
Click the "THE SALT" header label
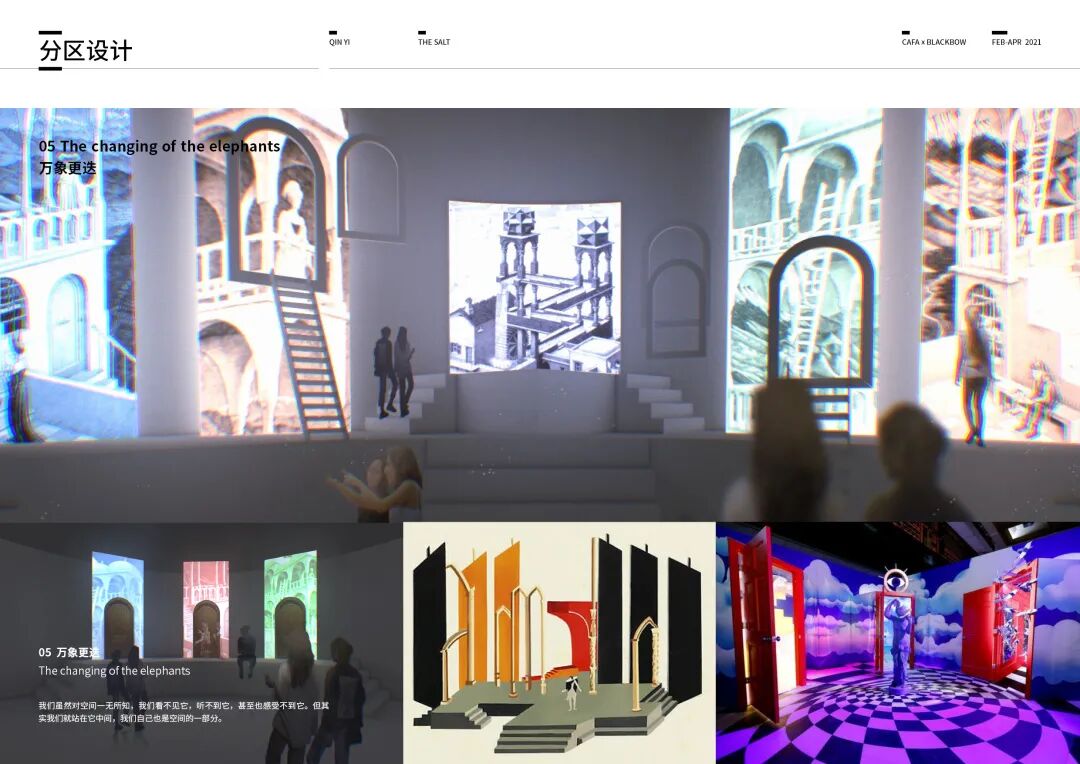tap(434, 42)
